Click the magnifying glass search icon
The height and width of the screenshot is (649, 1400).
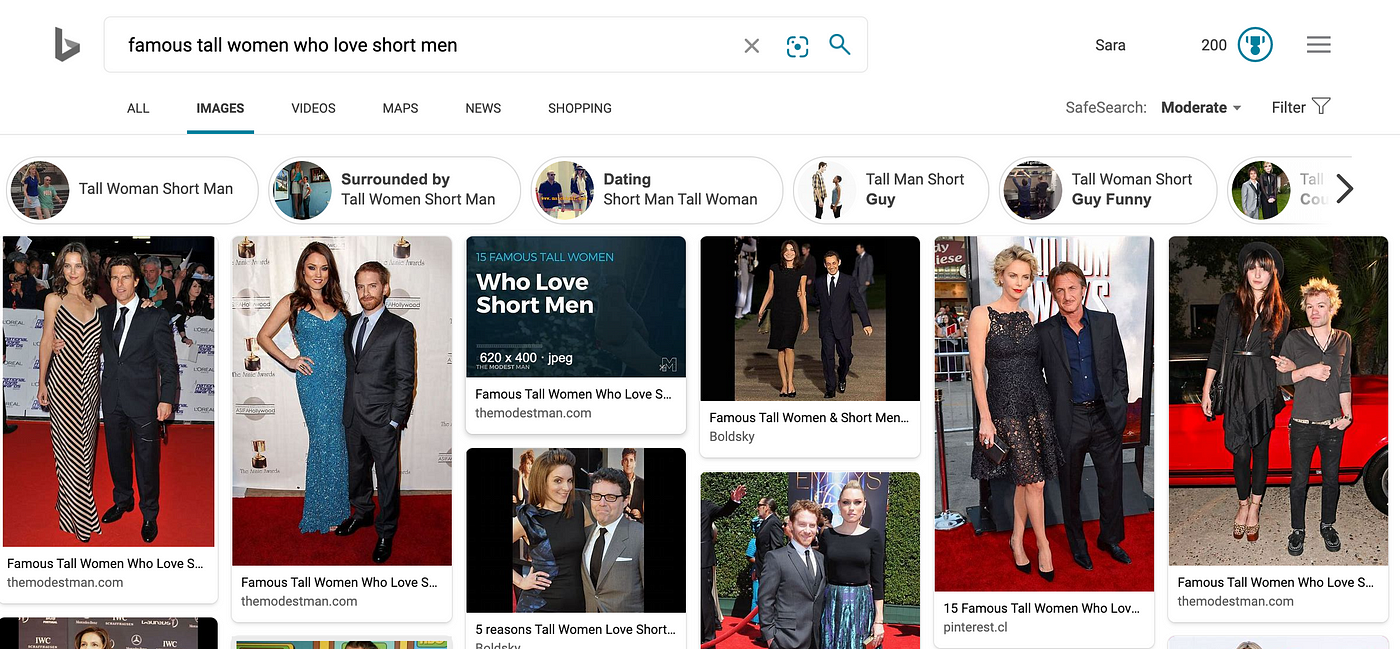(x=840, y=44)
